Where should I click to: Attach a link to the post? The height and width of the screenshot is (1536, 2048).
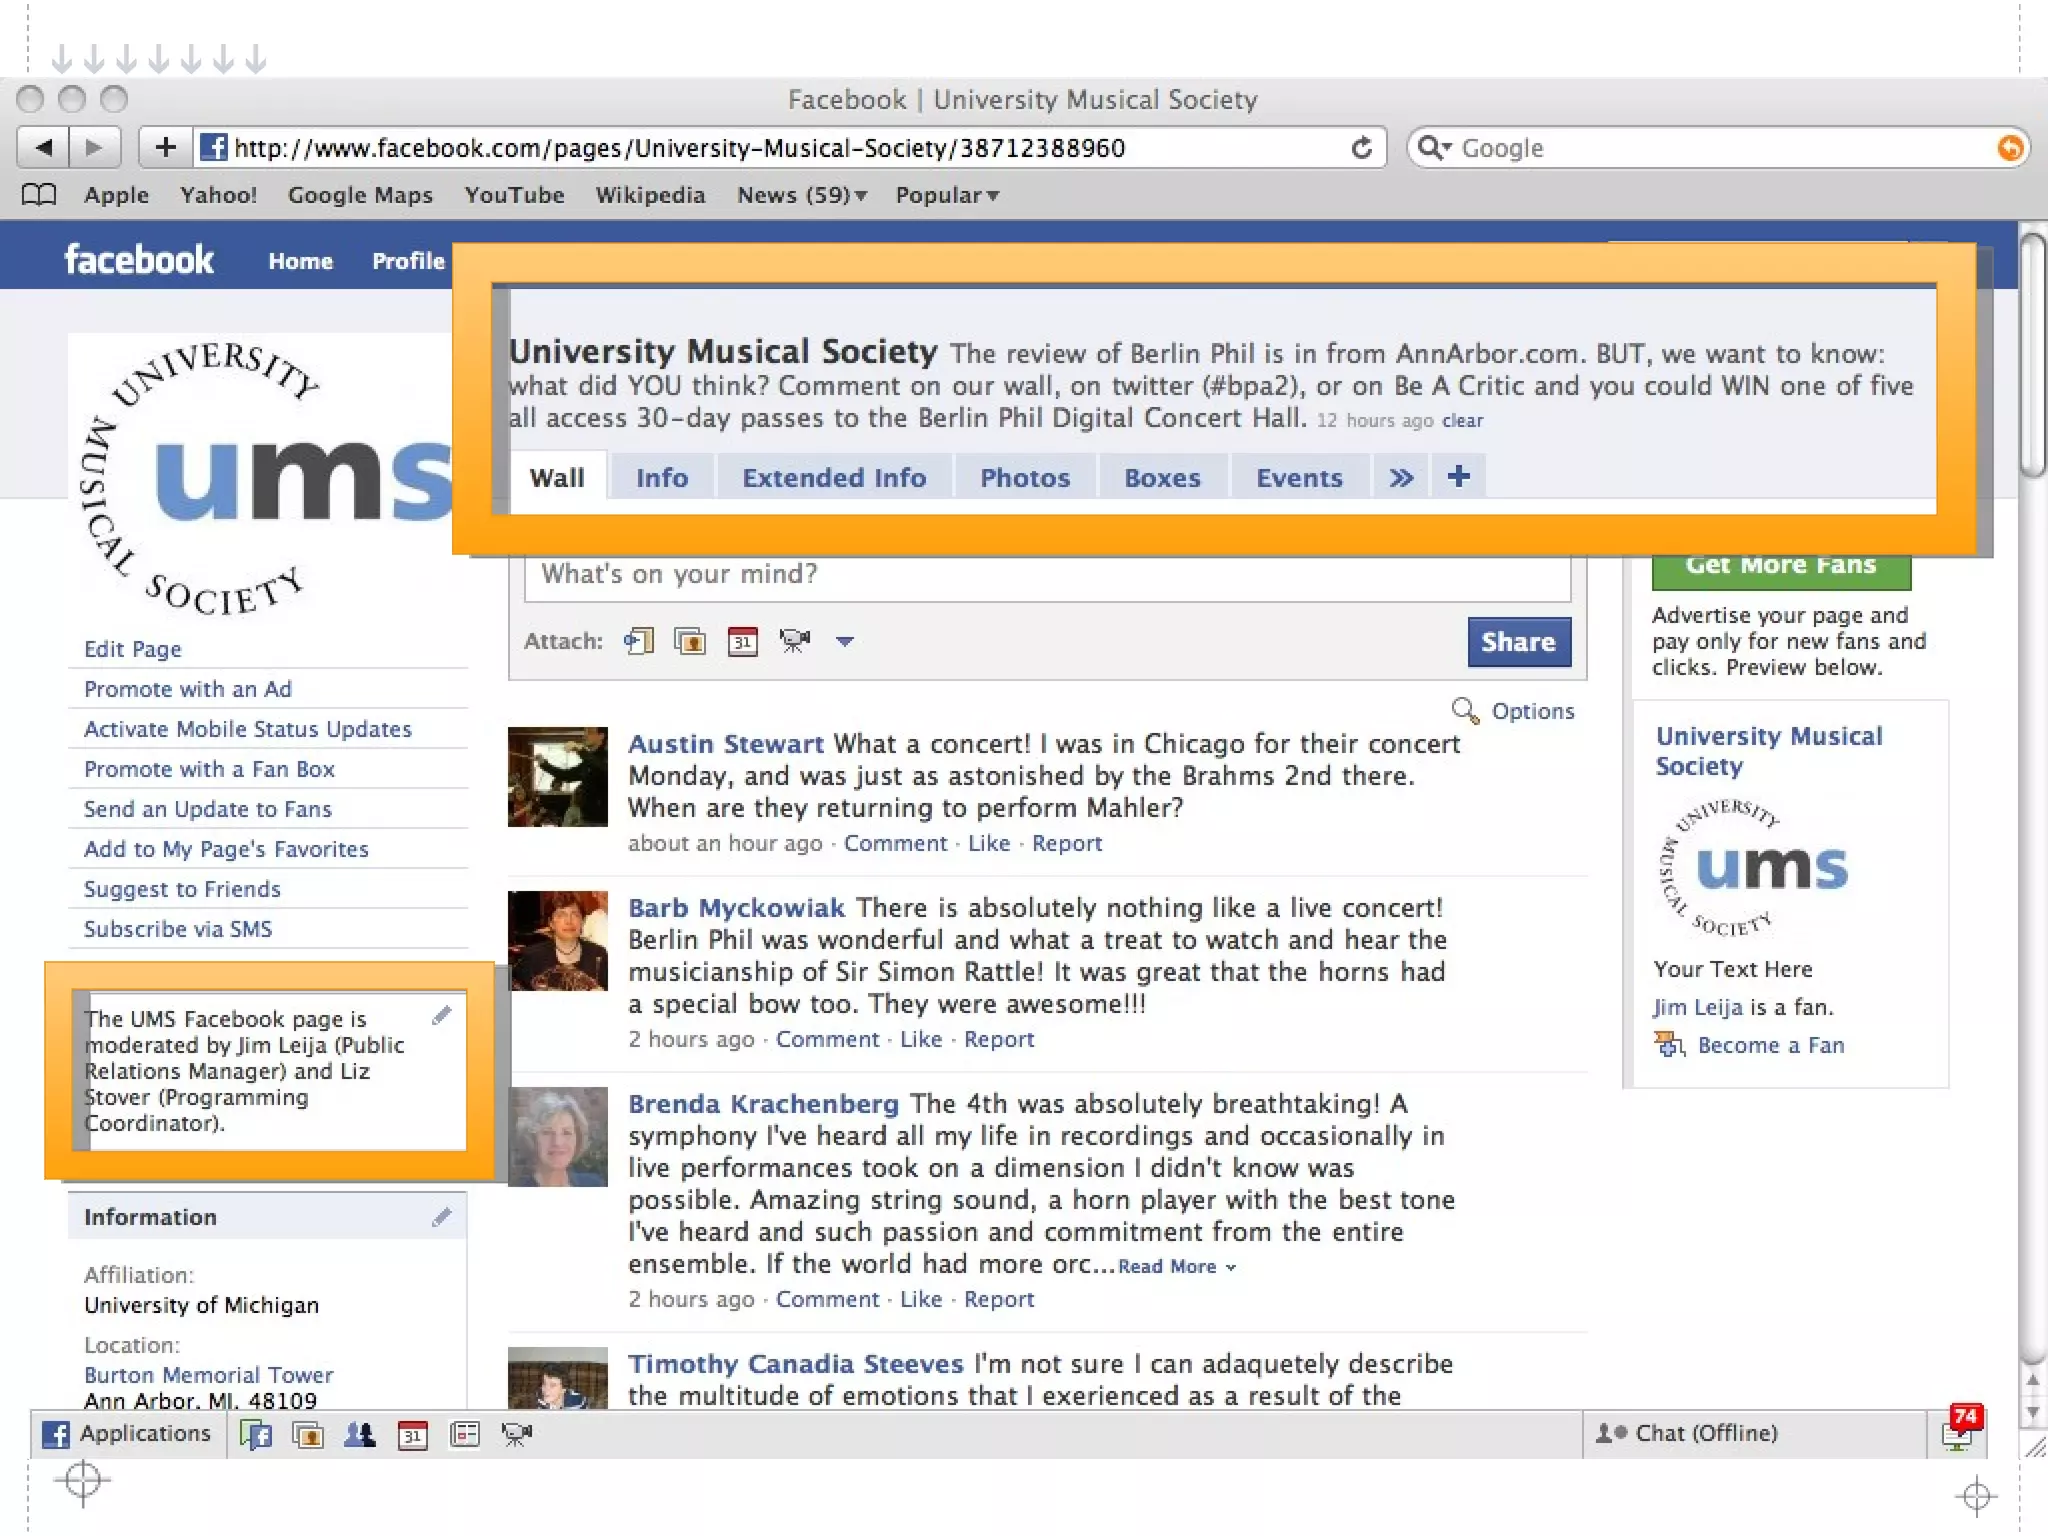639,641
